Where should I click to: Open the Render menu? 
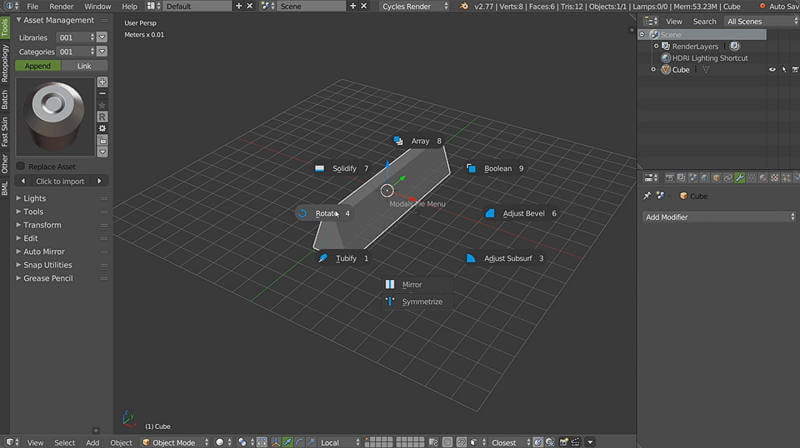coord(62,6)
